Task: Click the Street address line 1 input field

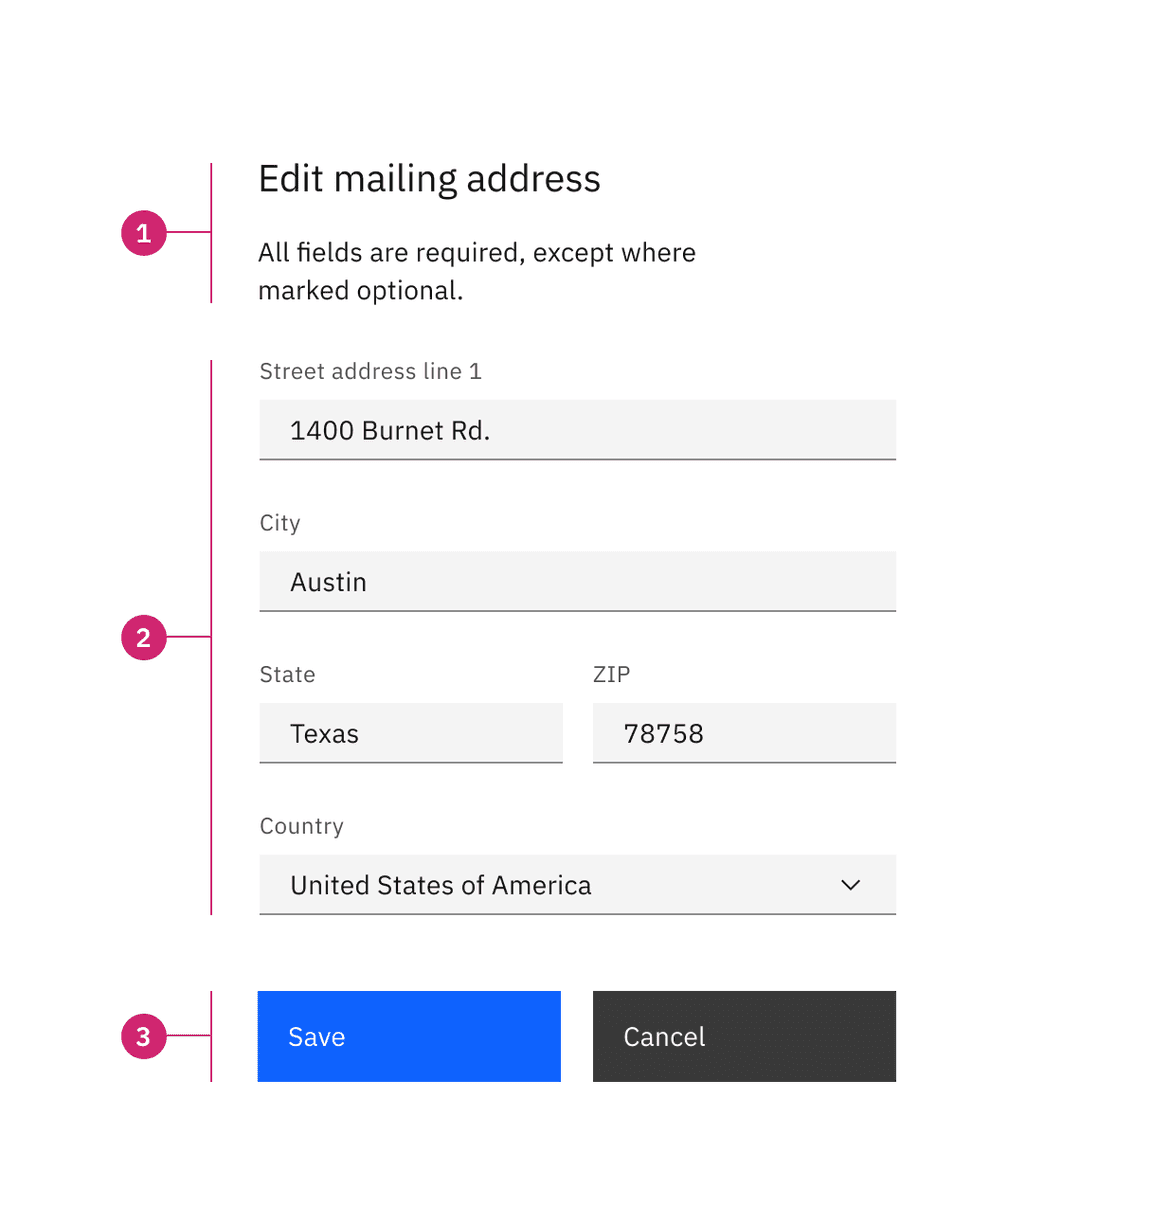Action: (x=577, y=430)
